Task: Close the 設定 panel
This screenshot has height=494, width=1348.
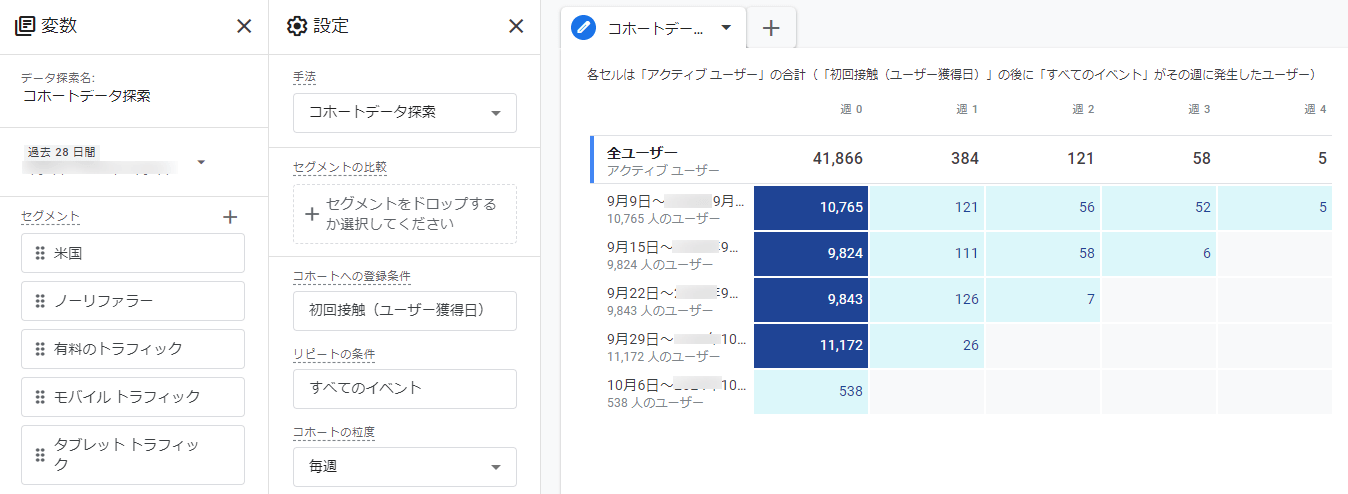Action: click(516, 26)
